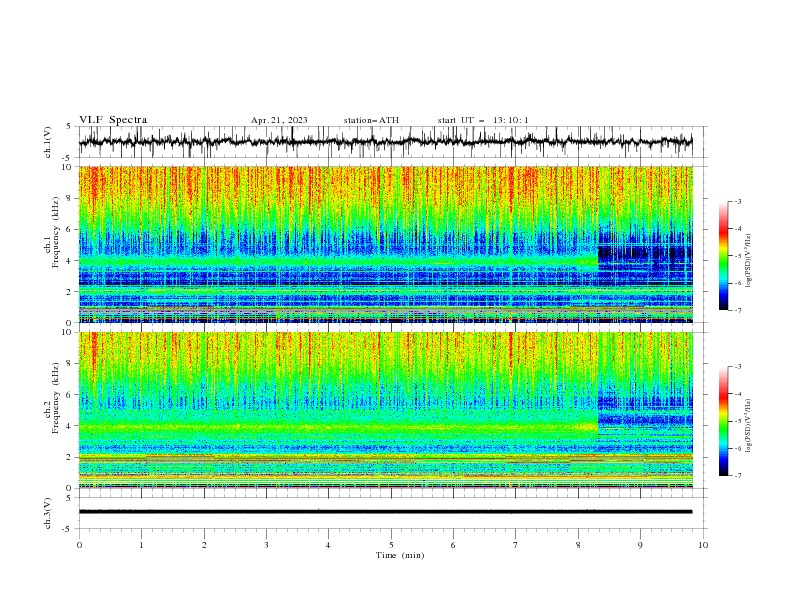Click the time axis tick label "5"
The width and height of the screenshot is (792, 612).
[x=391, y=545]
